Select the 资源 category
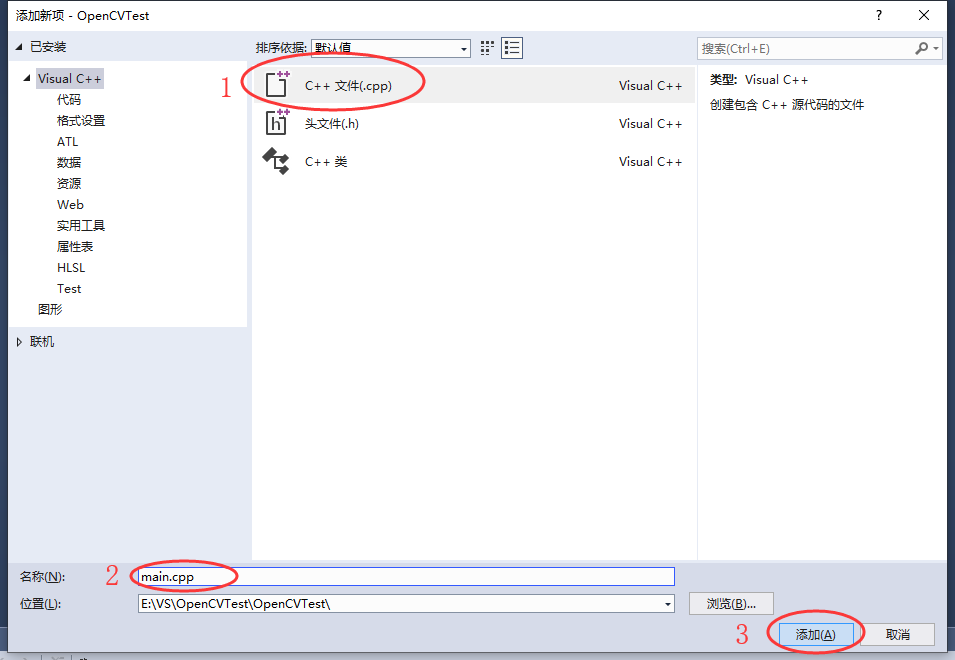Viewport: 955px width, 660px height. pyautogui.click(x=69, y=183)
